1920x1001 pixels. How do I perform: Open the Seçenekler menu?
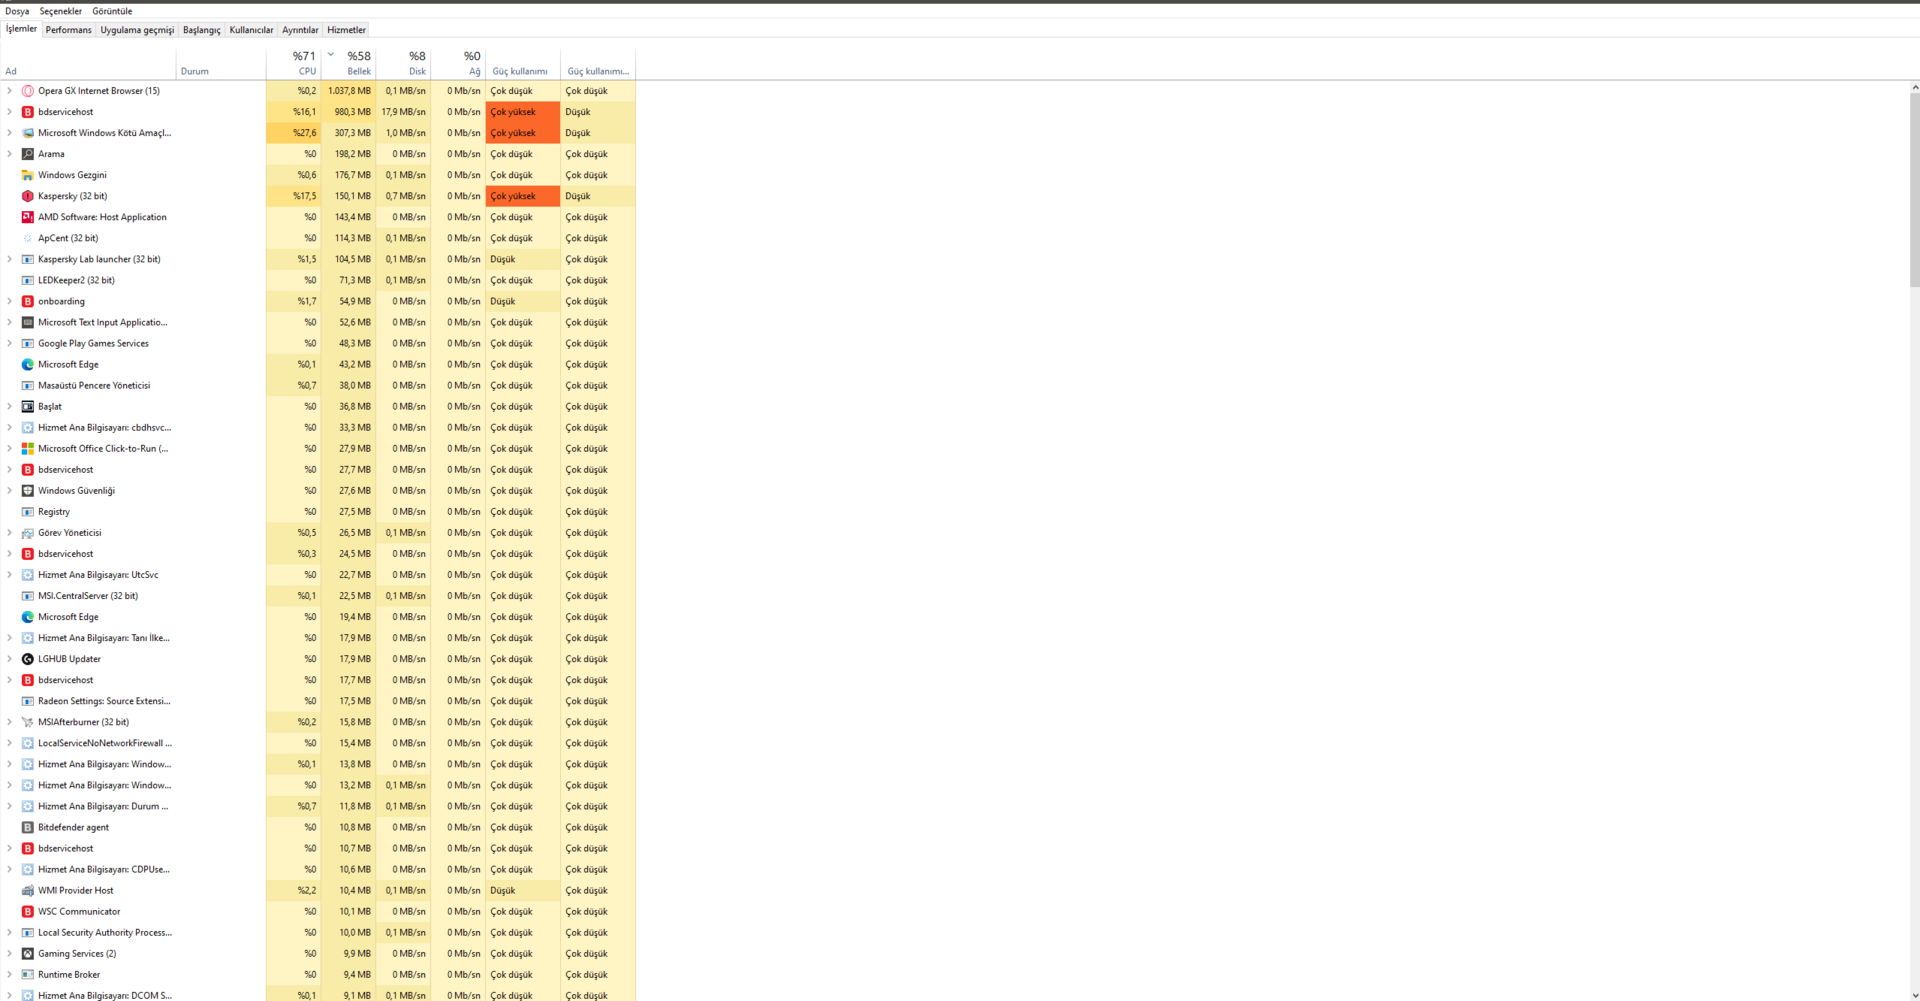pos(61,11)
